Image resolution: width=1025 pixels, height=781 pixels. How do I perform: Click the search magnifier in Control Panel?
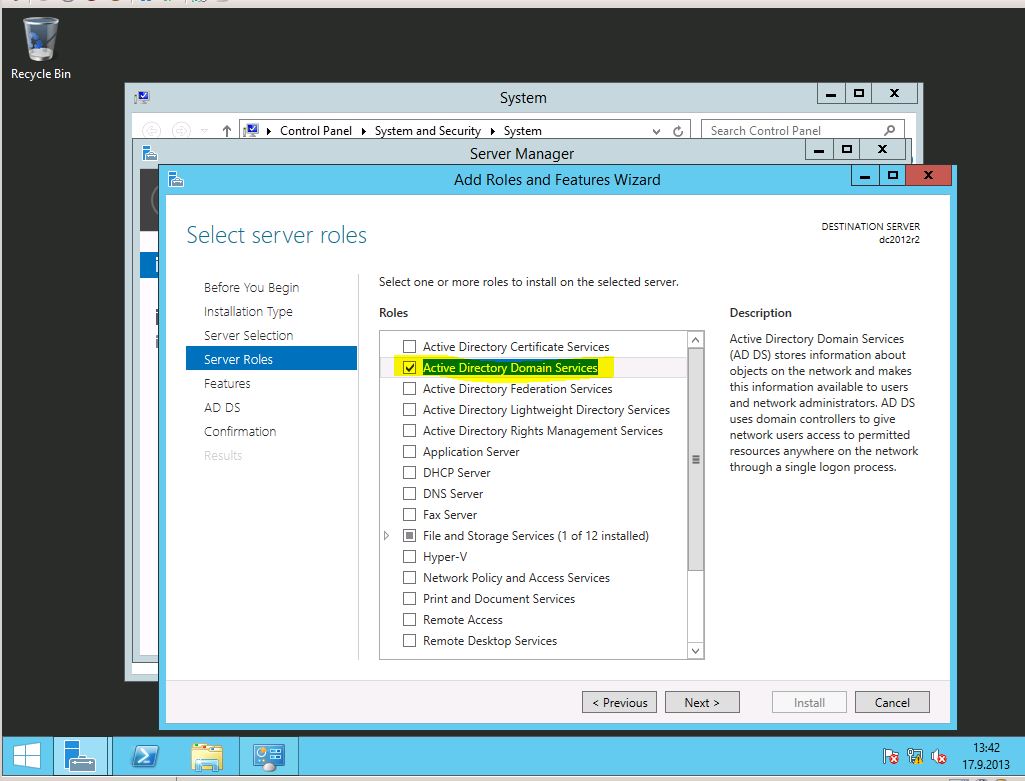click(x=889, y=130)
